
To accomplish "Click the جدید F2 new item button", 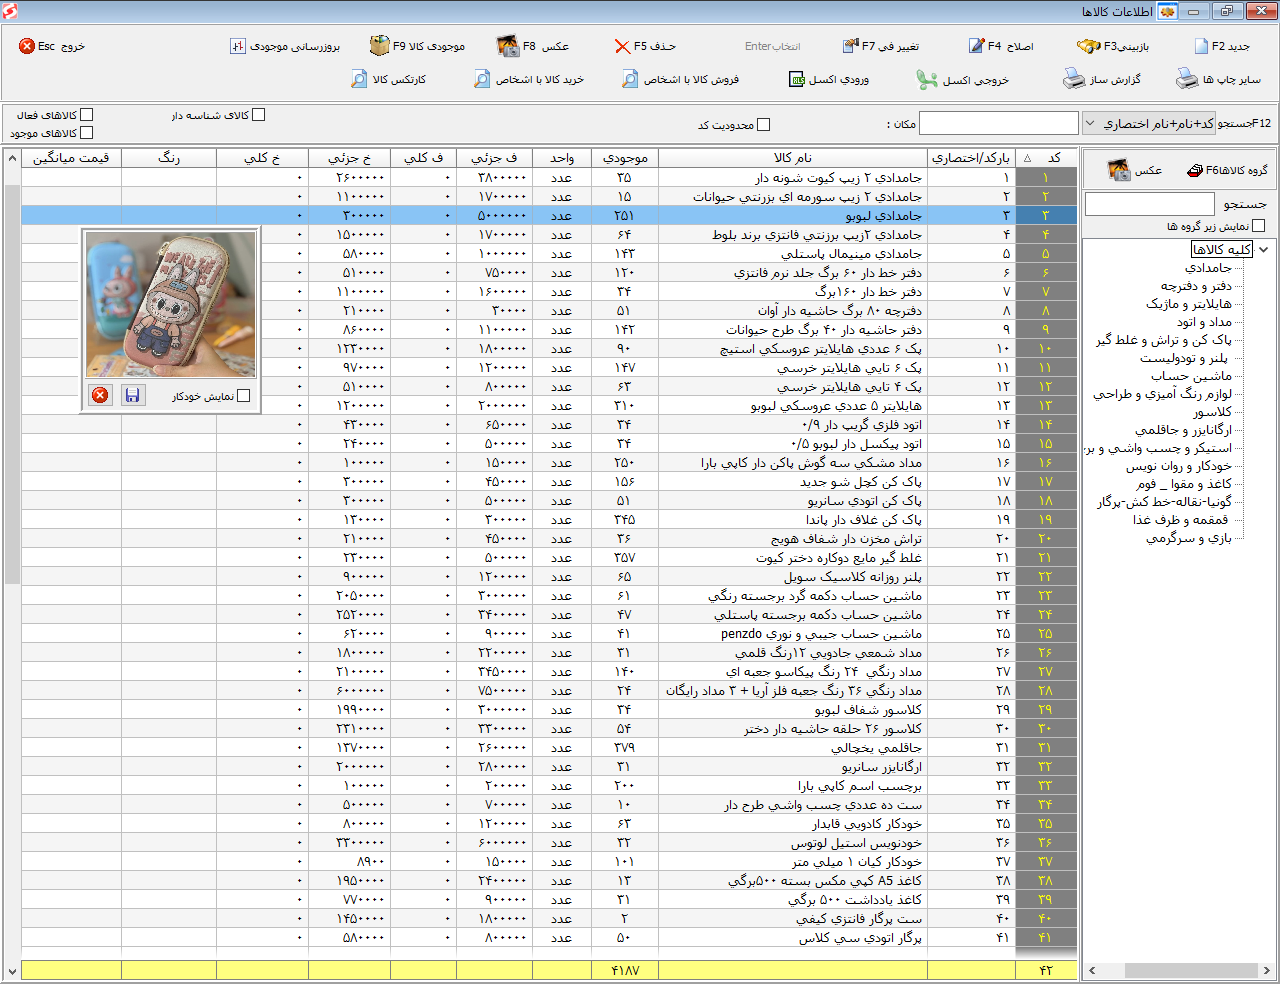I will [x=1222, y=46].
